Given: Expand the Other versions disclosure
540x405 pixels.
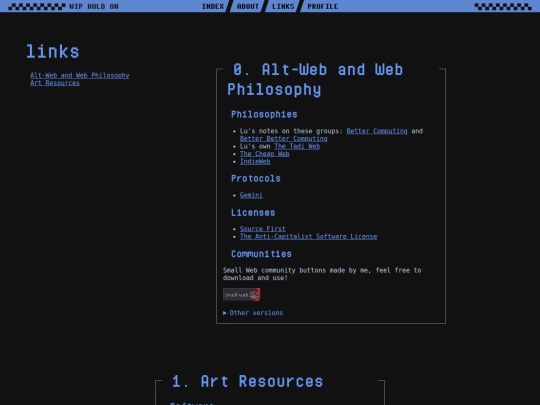Looking at the screenshot, I should 253,313.
